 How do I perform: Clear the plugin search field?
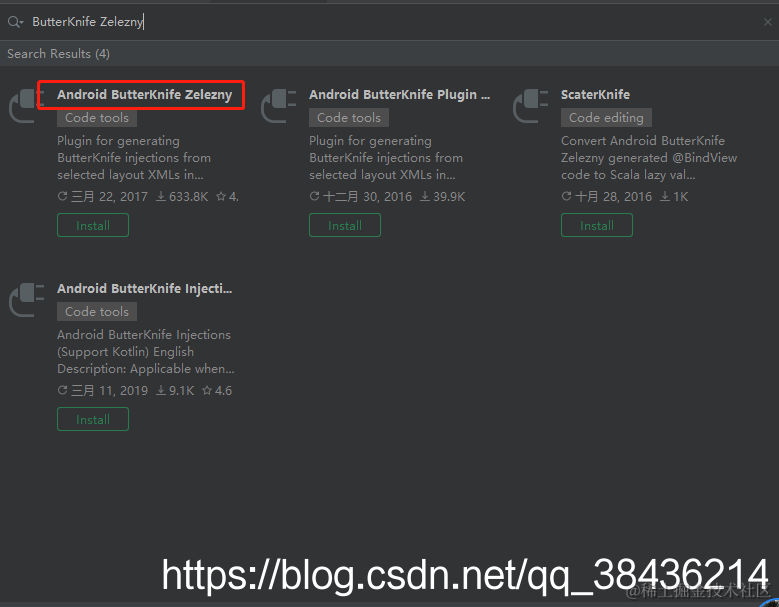coord(767,22)
